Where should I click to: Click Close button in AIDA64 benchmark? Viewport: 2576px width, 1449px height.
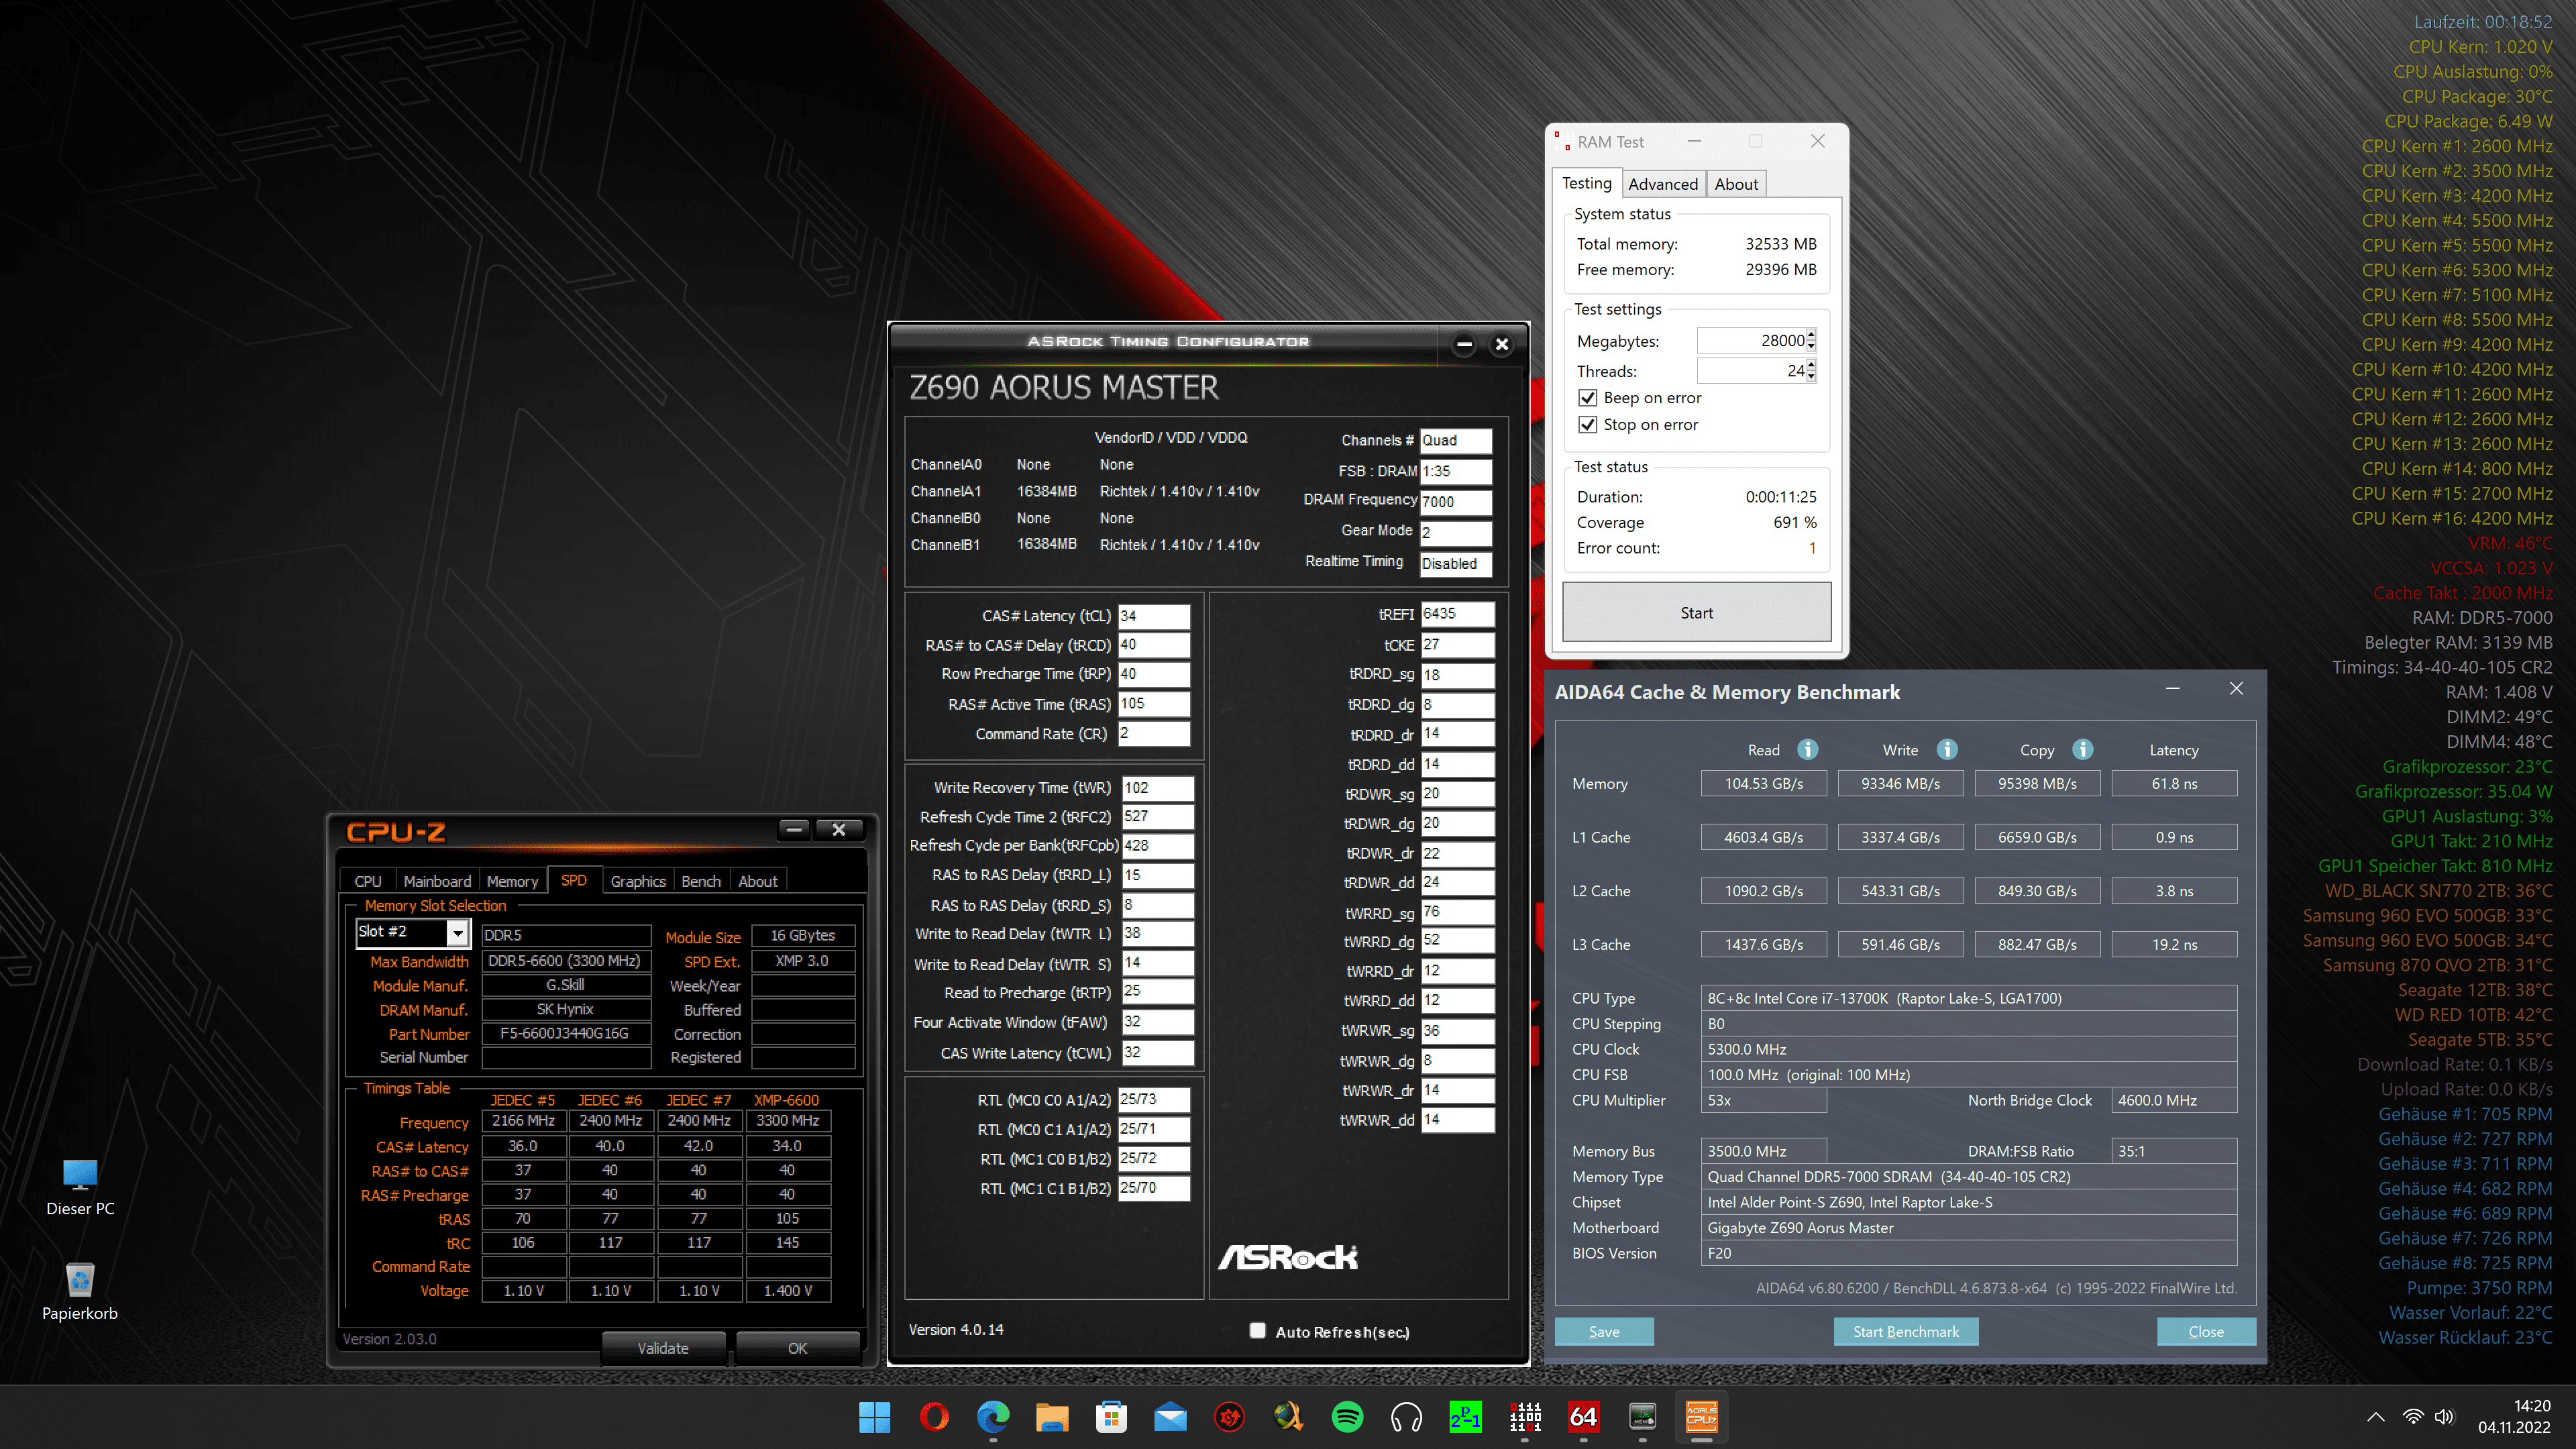(2206, 1331)
